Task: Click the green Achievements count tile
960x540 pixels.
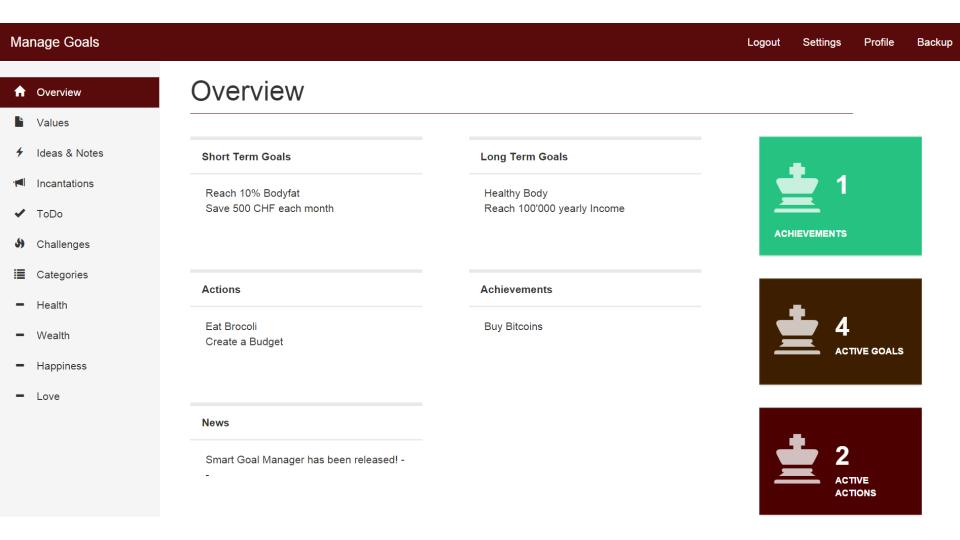Action: (x=840, y=196)
